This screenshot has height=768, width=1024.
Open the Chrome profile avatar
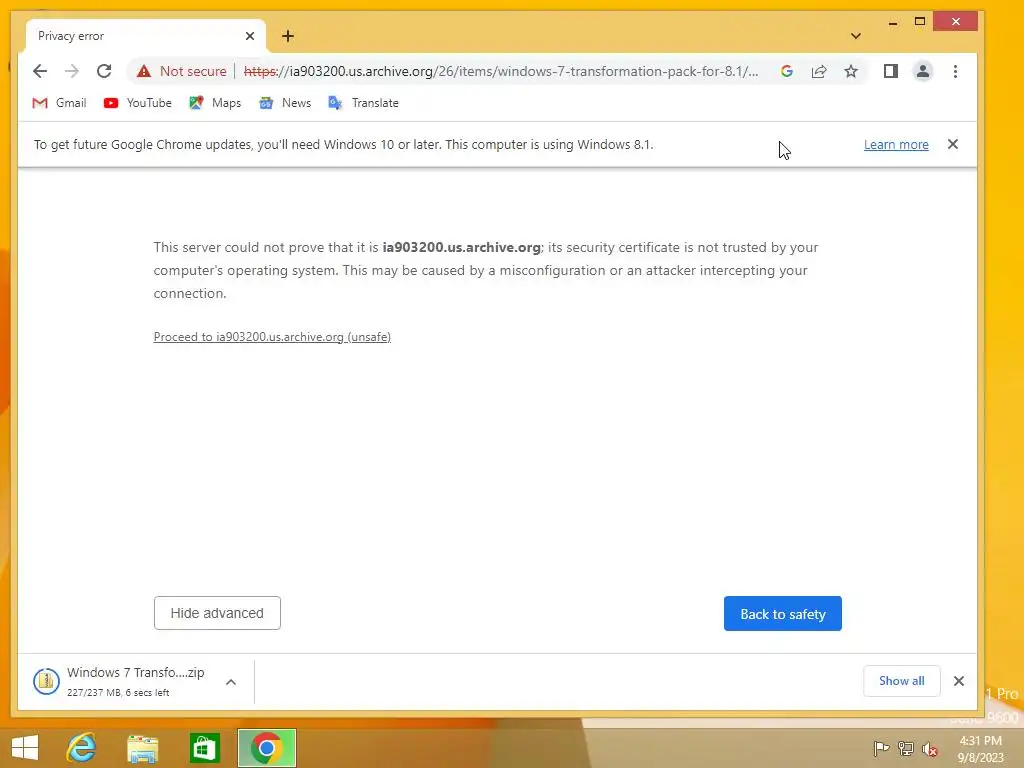point(923,71)
